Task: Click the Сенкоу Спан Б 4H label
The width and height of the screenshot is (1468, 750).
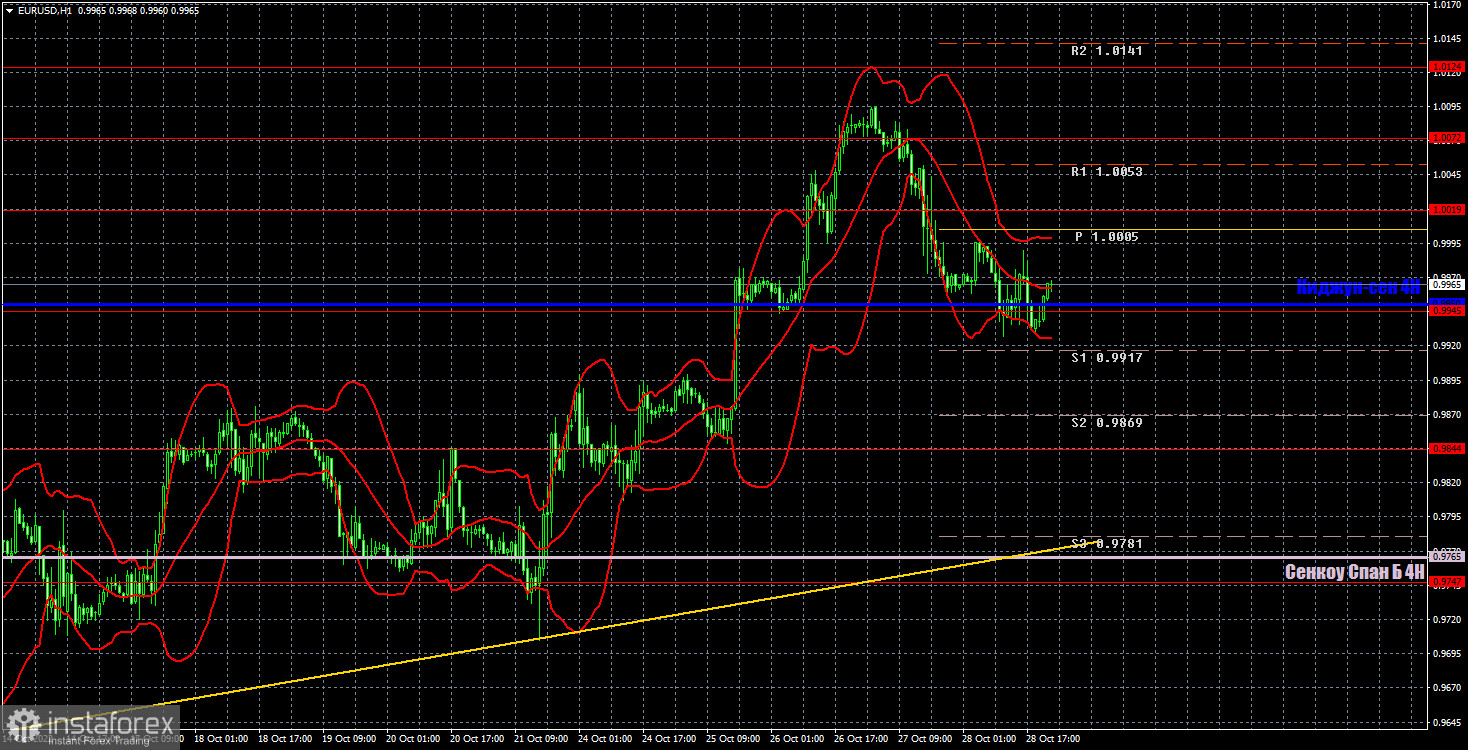Action: tap(1354, 572)
